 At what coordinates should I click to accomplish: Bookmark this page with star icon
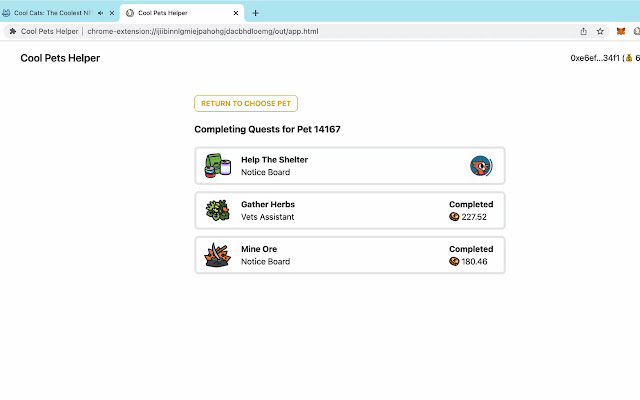tap(600, 31)
